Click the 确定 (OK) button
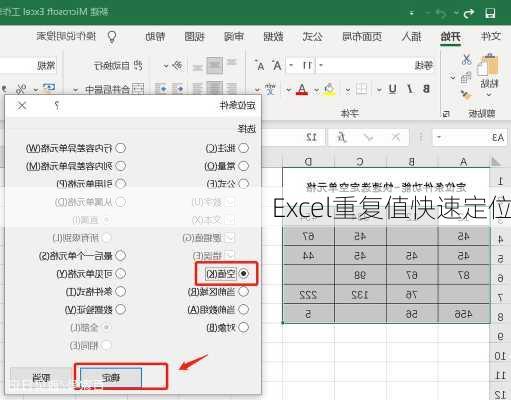The image size is (511, 400). (111, 378)
